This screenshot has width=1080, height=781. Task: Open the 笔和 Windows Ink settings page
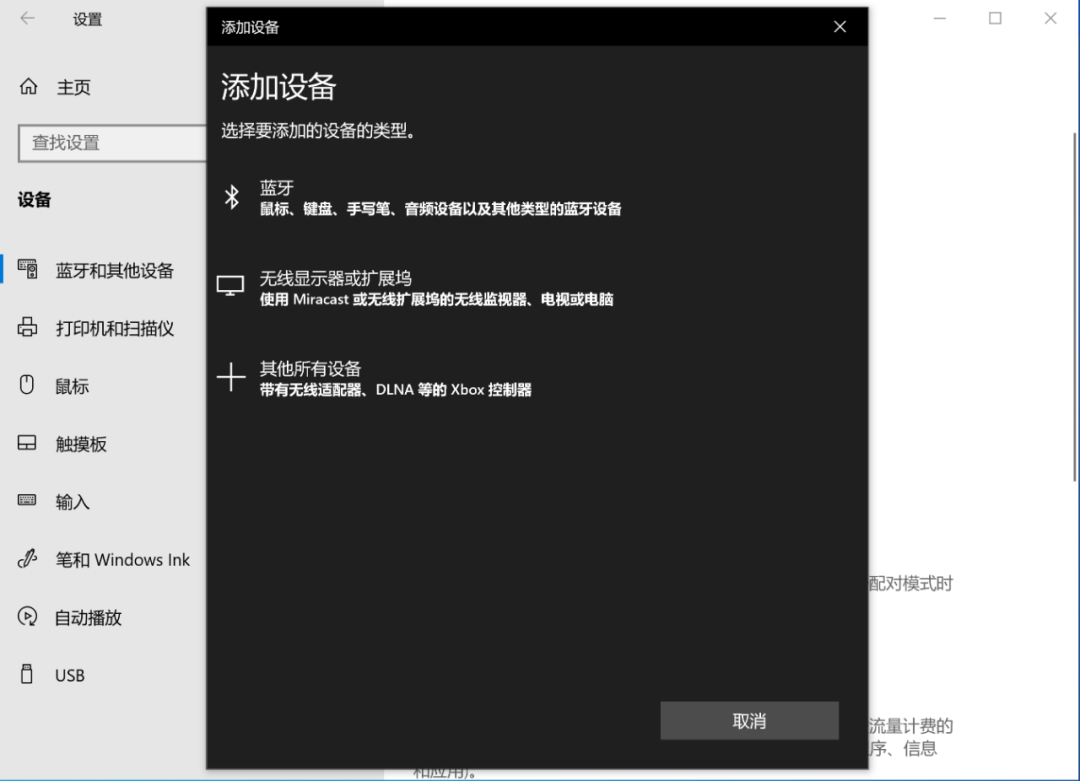(103, 559)
